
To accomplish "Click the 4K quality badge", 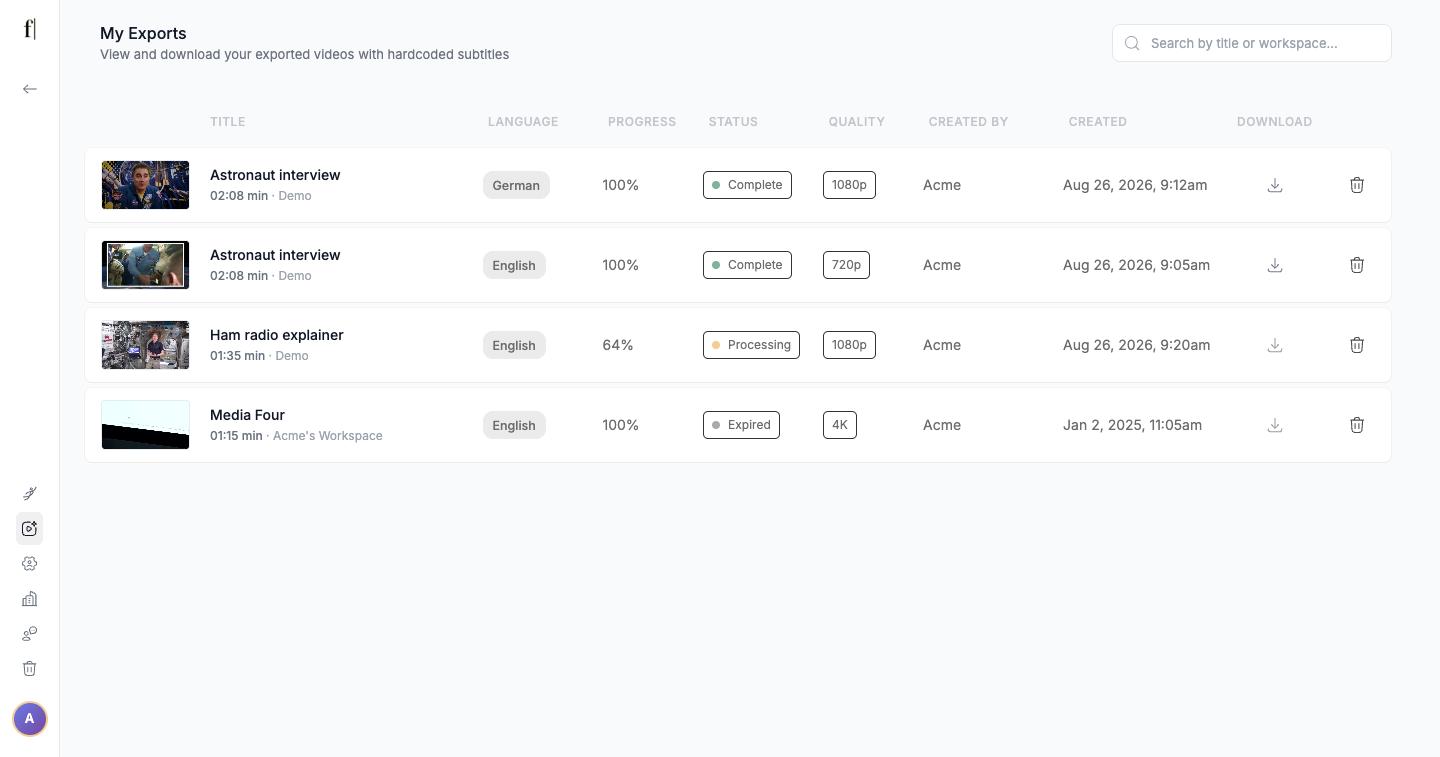I will (x=840, y=425).
